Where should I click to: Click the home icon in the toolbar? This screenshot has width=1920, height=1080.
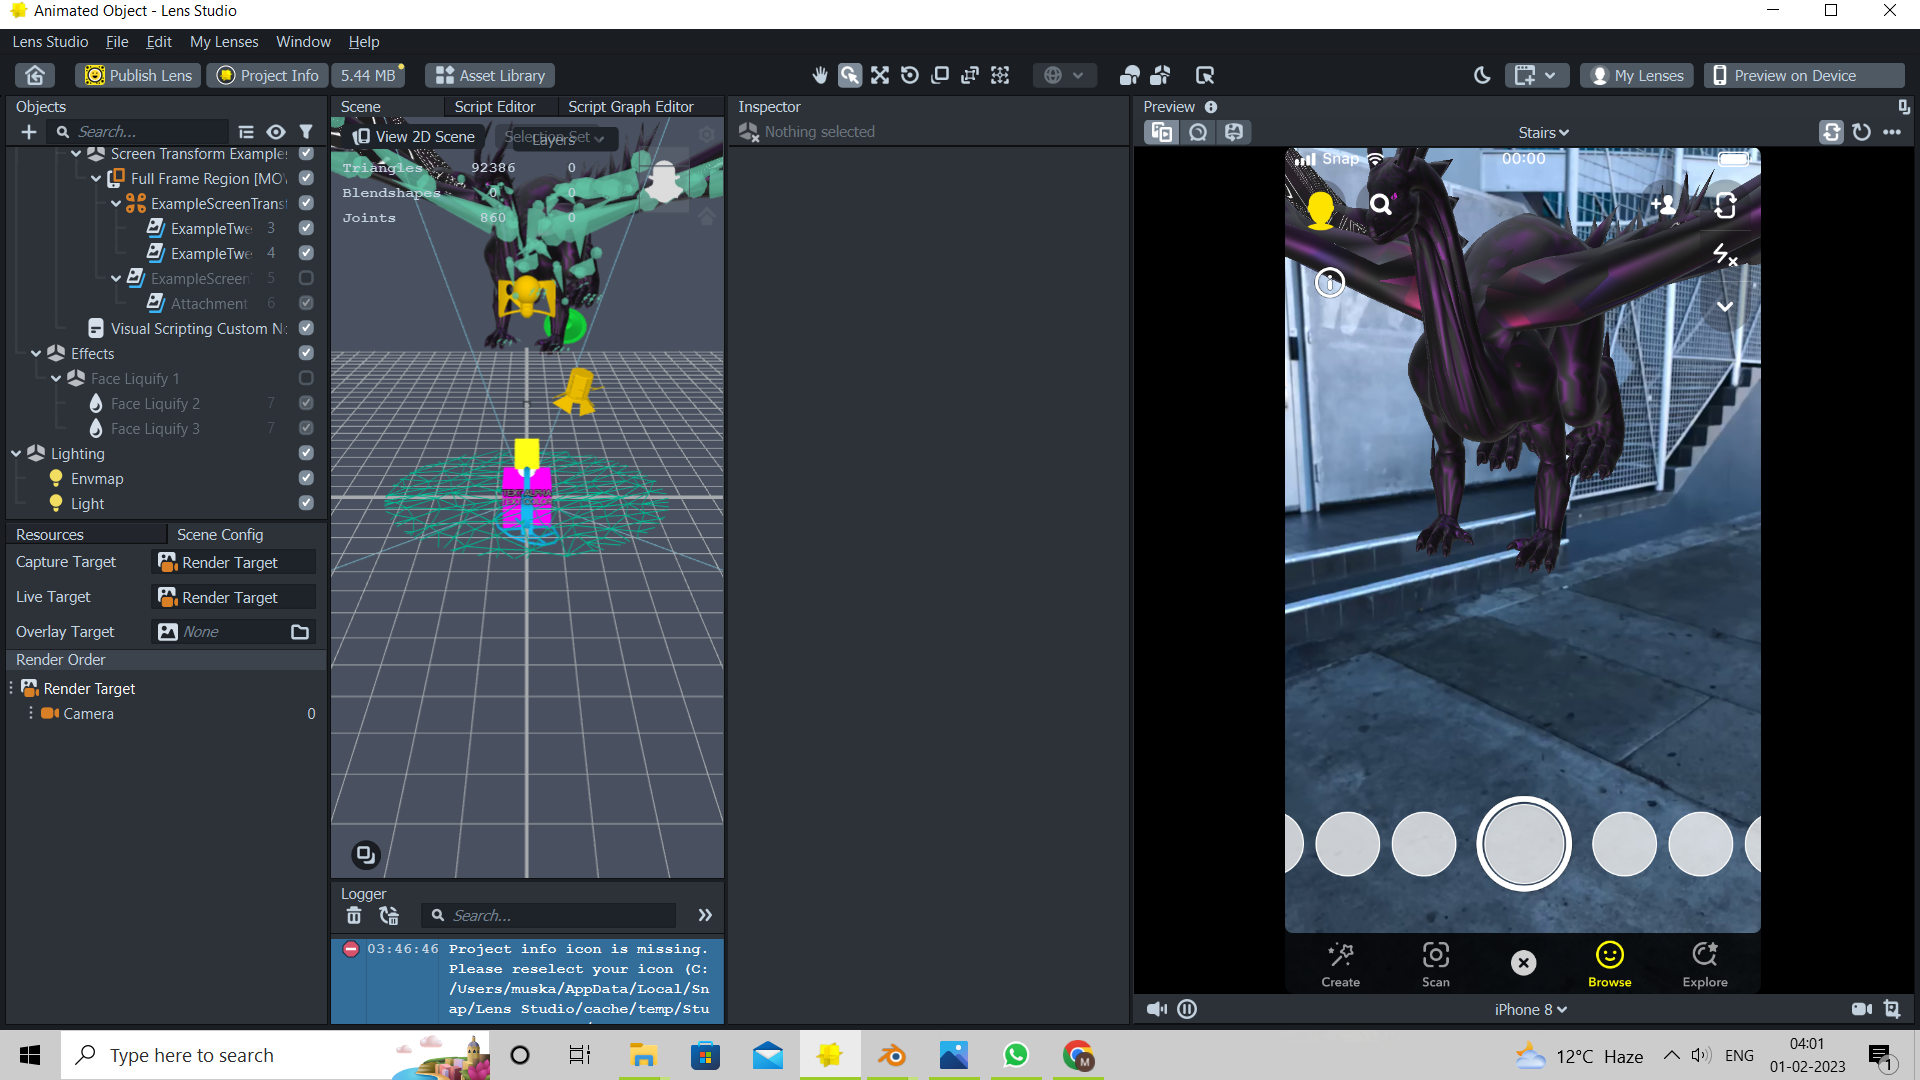[x=35, y=75]
